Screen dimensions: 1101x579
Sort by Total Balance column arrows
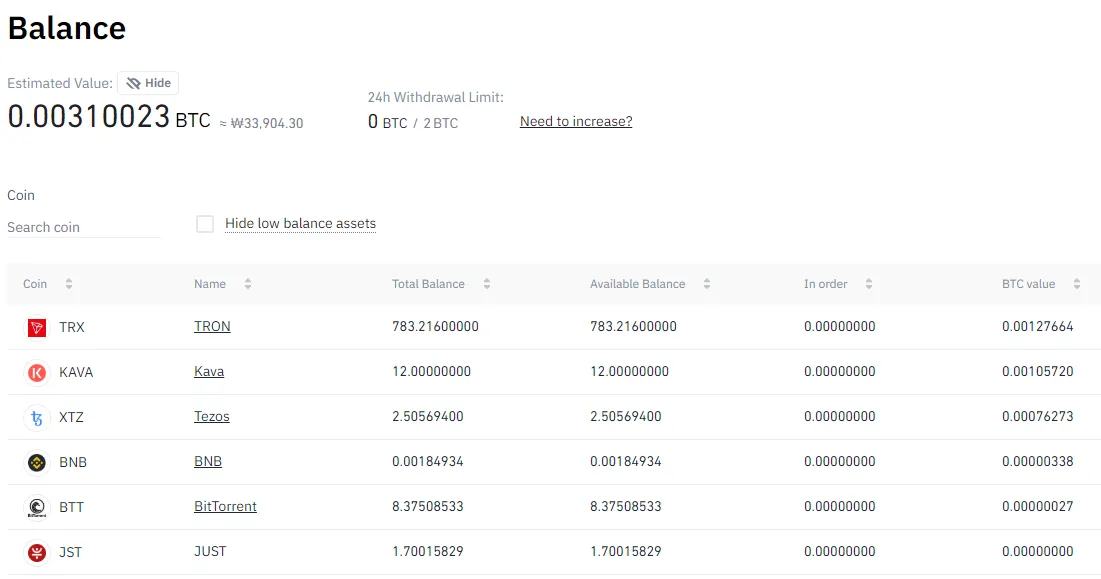pyautogui.click(x=487, y=284)
